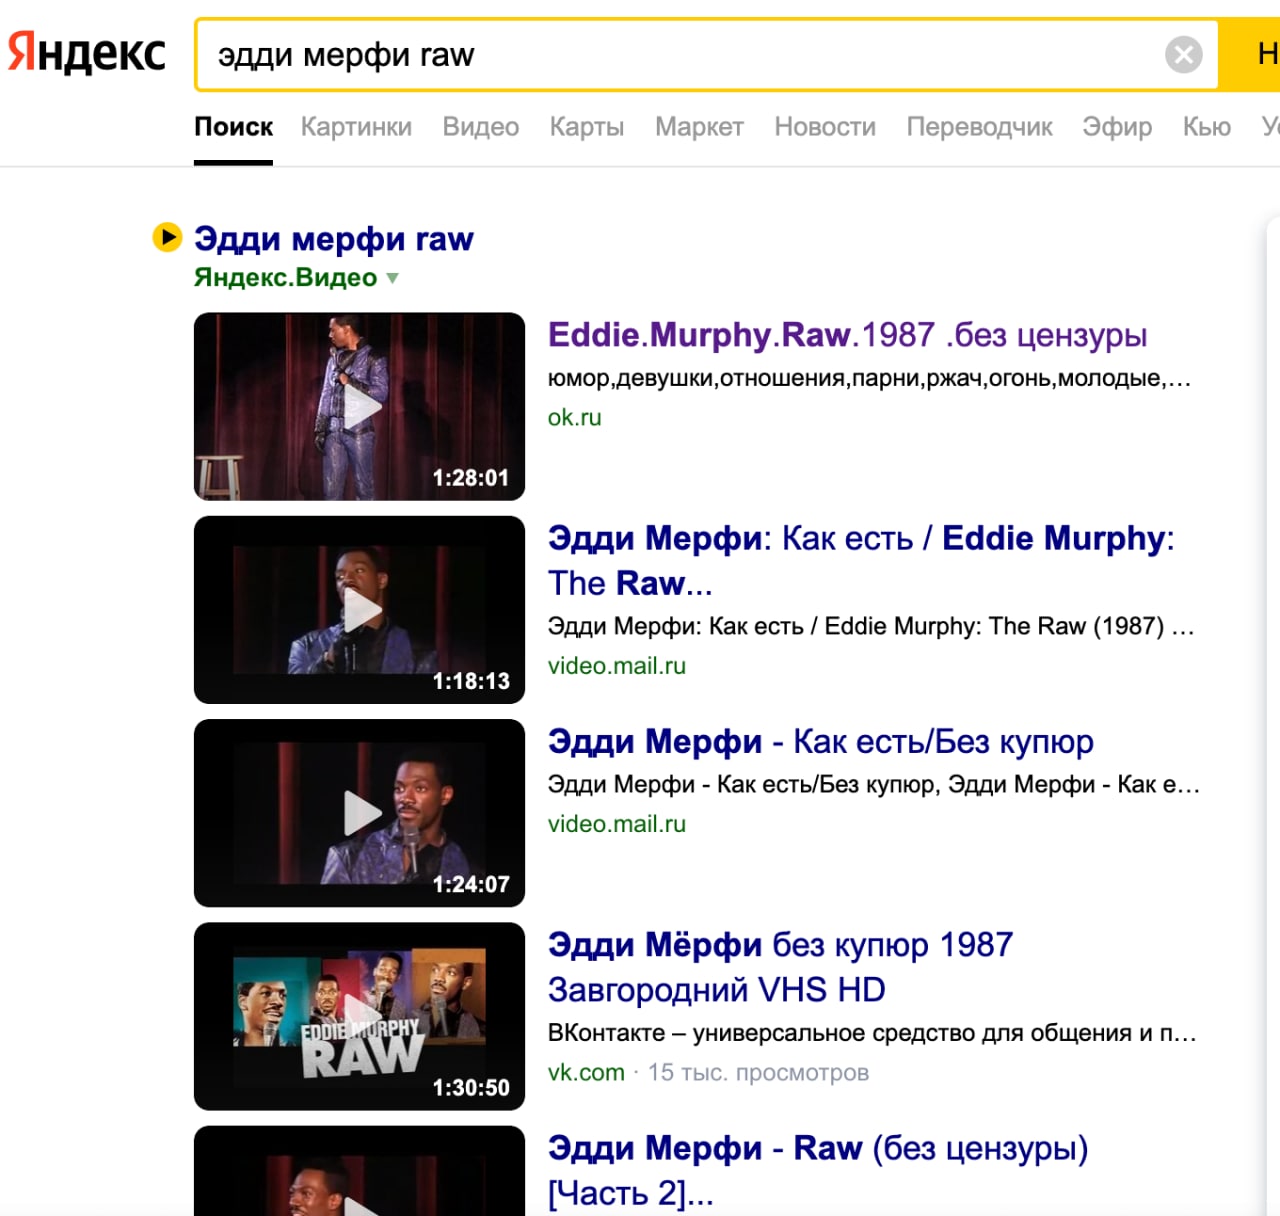The image size is (1280, 1216).
Task: Click description ВКонтакте – универсальное средство
Action: coord(872,1033)
